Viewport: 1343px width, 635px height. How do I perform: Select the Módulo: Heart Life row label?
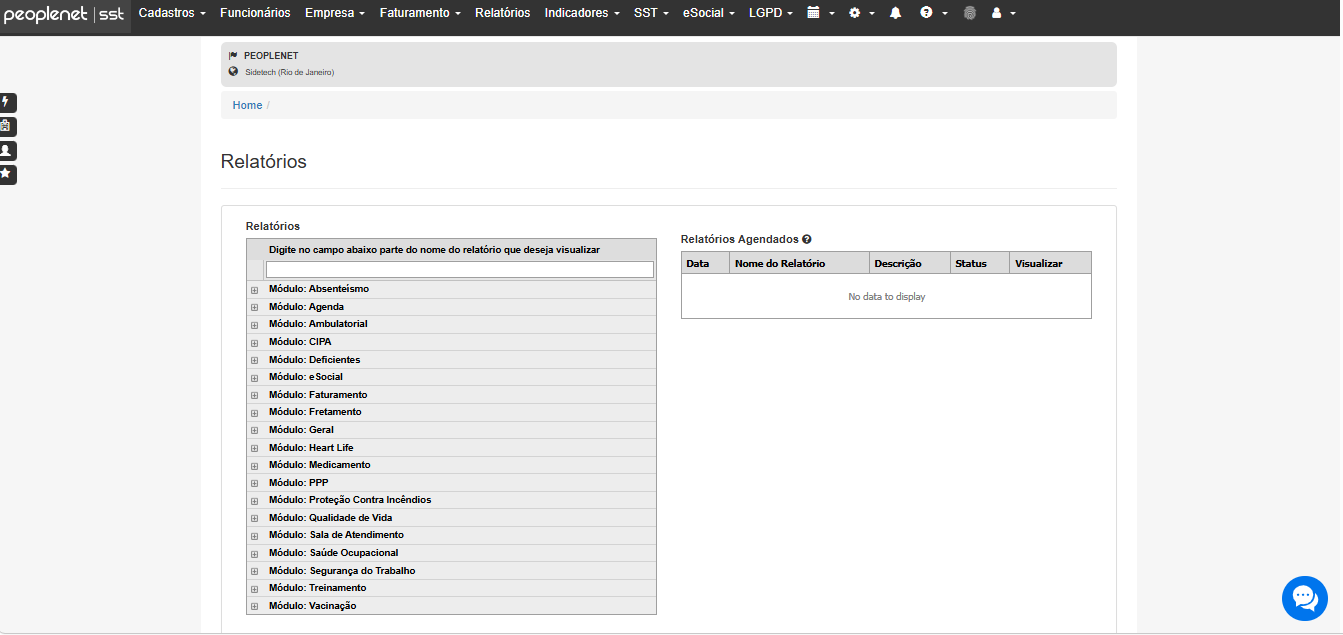[311, 448]
